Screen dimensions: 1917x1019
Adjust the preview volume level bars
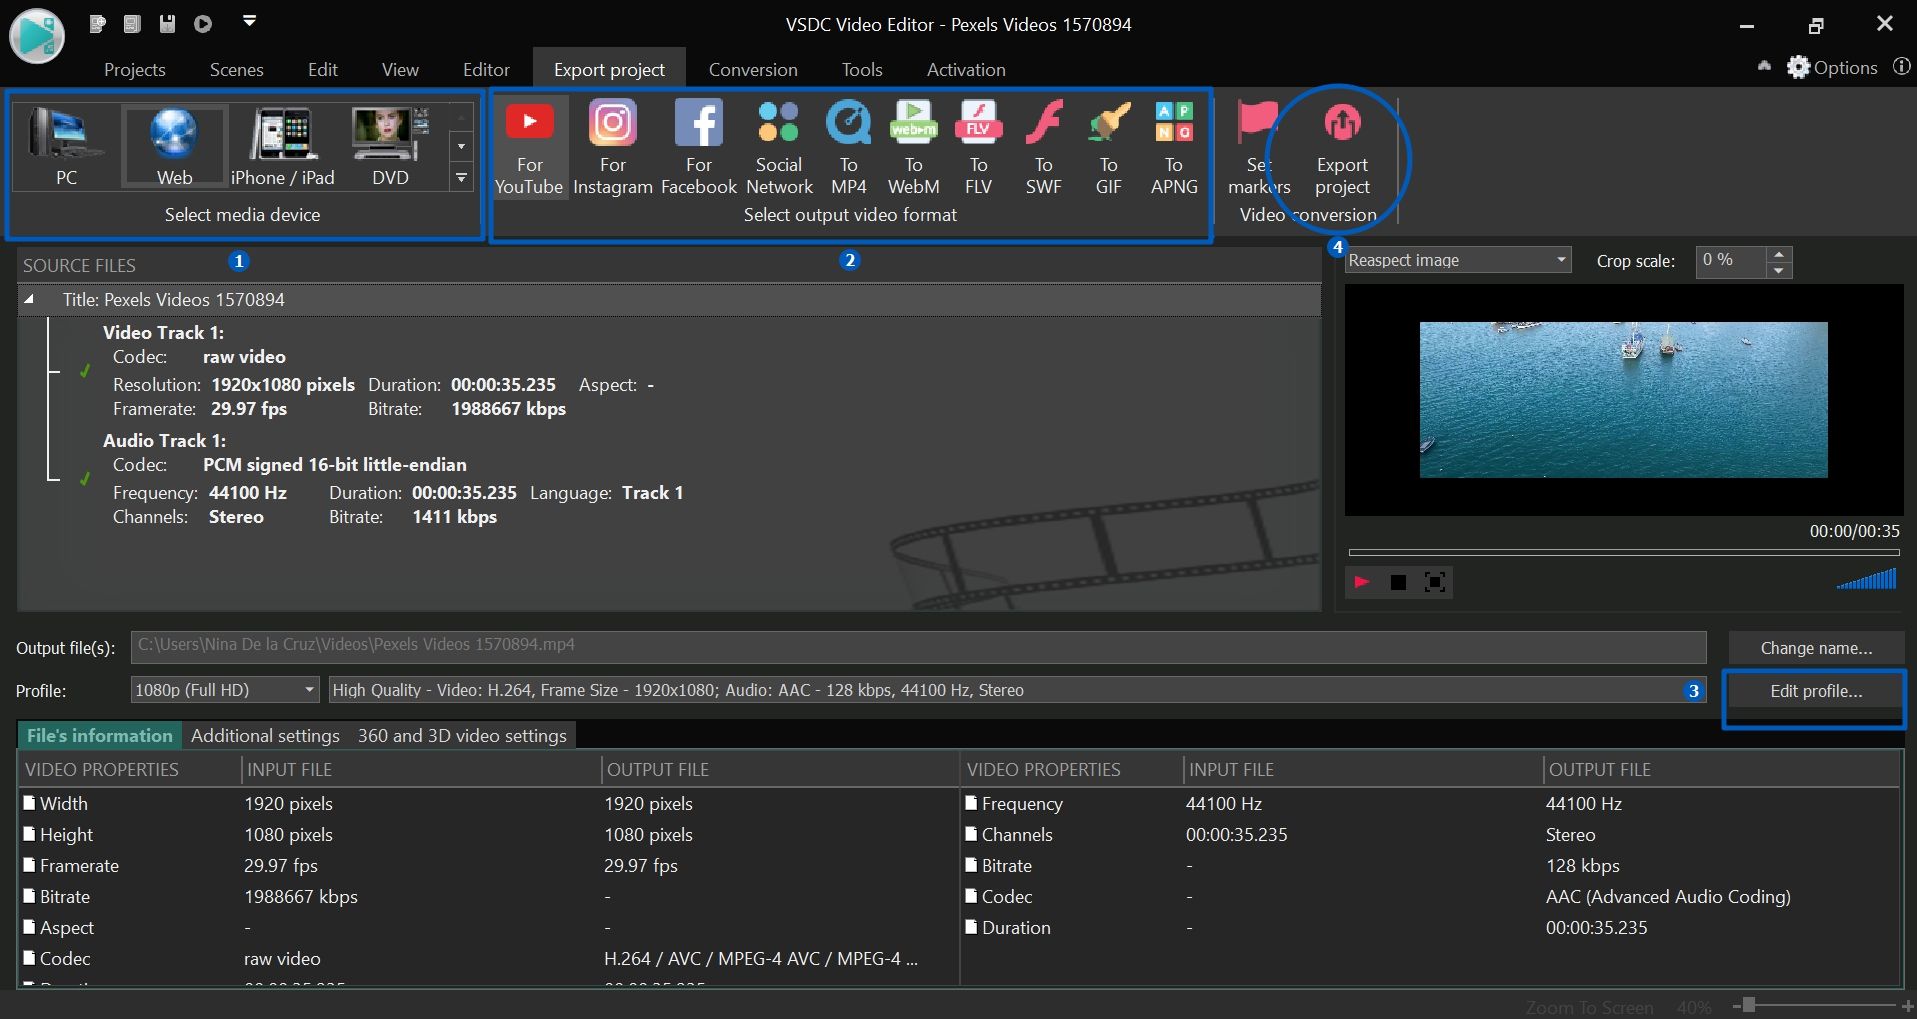tap(1866, 579)
